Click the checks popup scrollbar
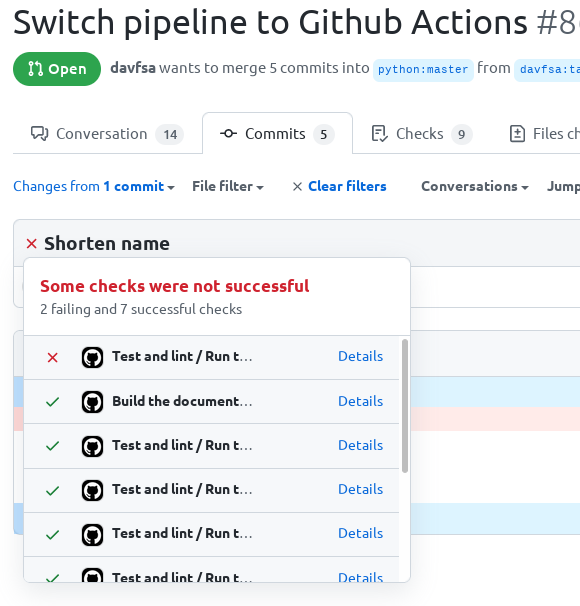 pyautogui.click(x=405, y=406)
